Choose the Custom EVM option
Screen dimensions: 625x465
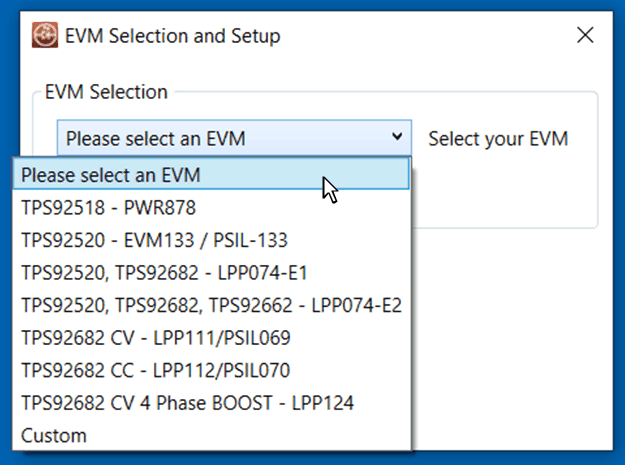point(54,436)
